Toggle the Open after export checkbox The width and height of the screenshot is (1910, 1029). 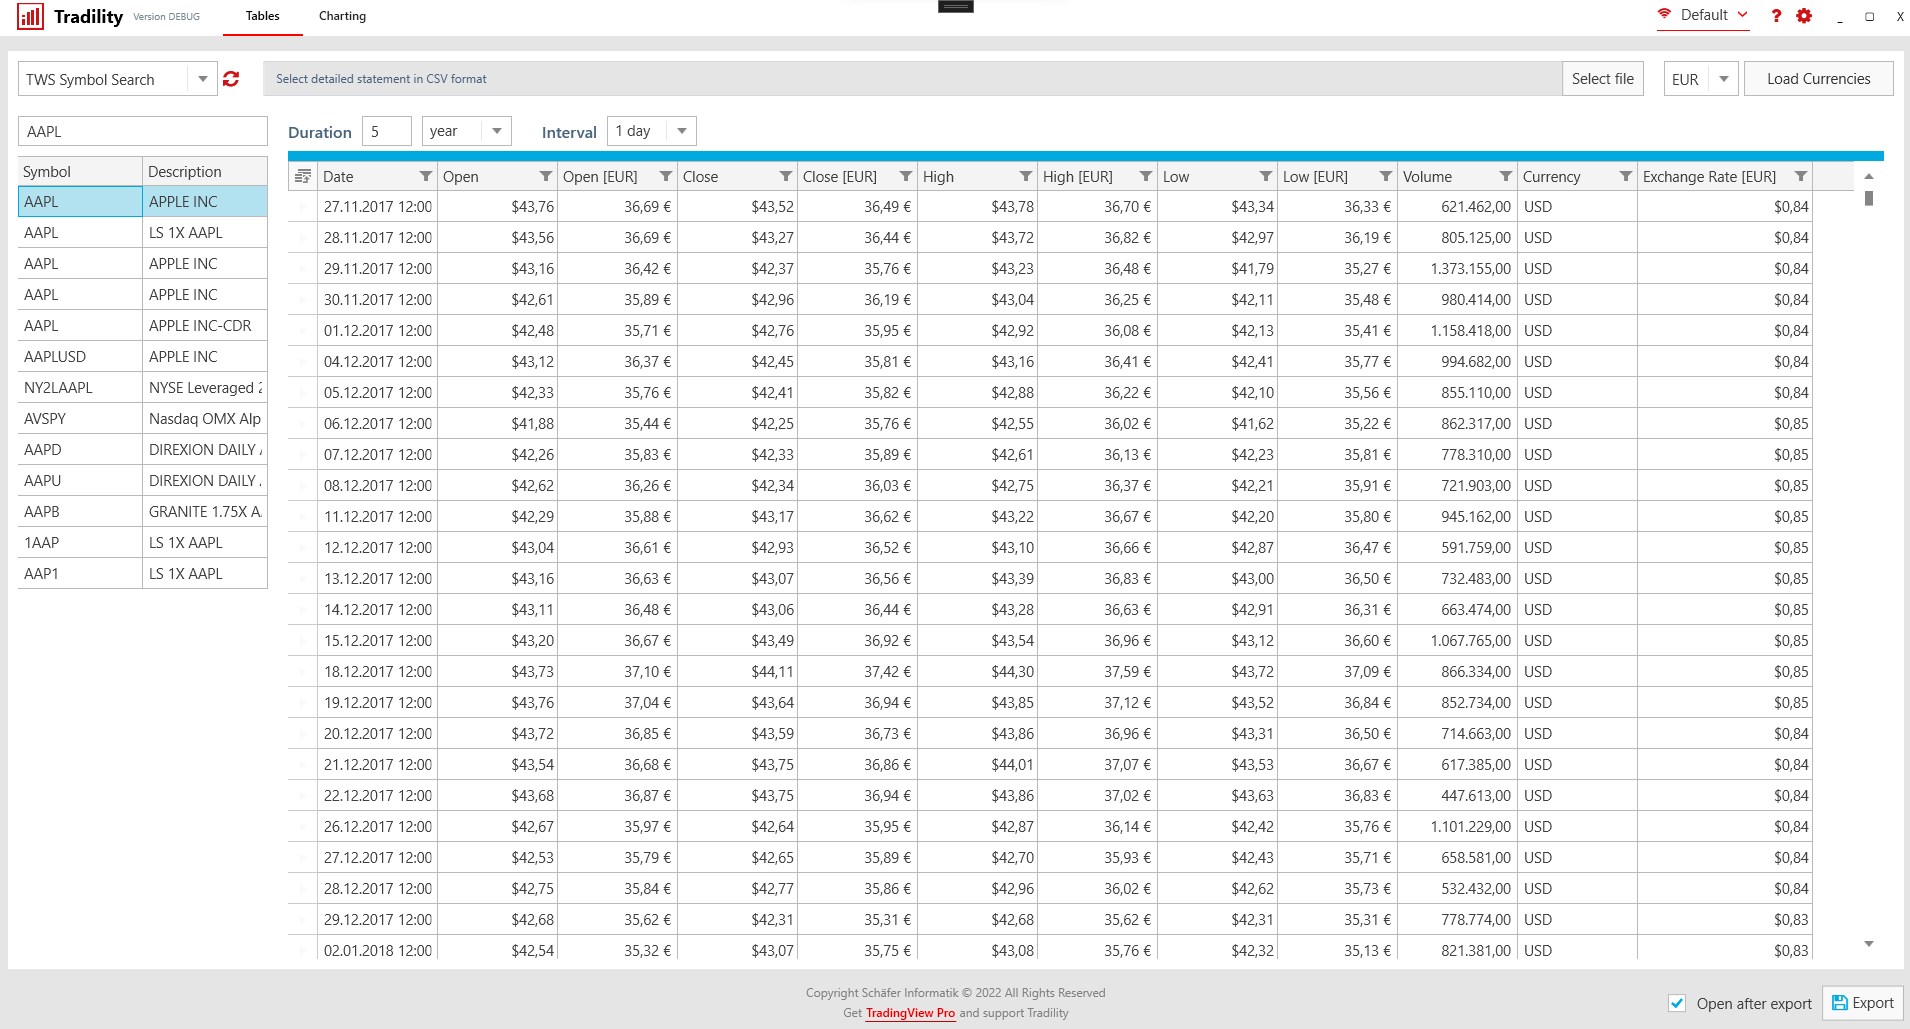(1677, 1003)
